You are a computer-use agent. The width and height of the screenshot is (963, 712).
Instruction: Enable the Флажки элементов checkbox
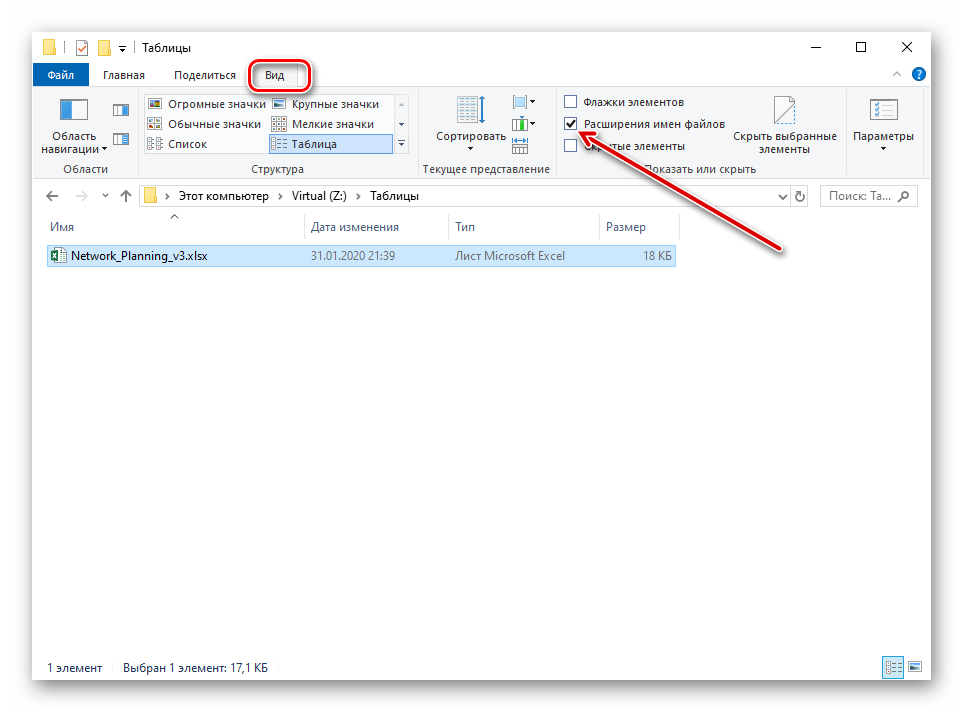click(571, 102)
